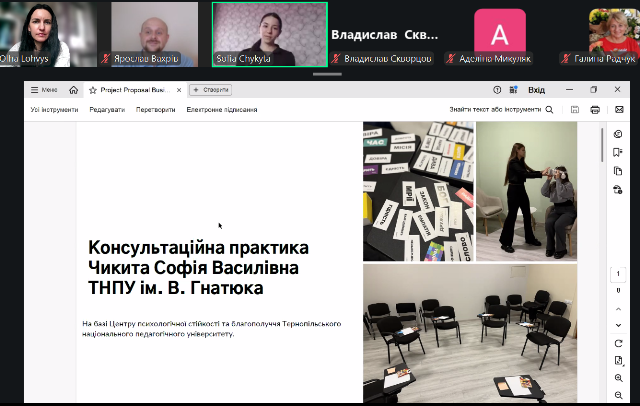This screenshot has width=640, height=406.
Task: Select Olha Lohvys video tile
Action: point(48,34)
